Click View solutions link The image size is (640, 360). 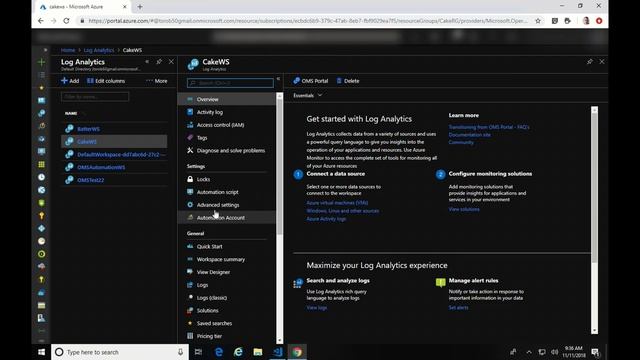(464, 209)
